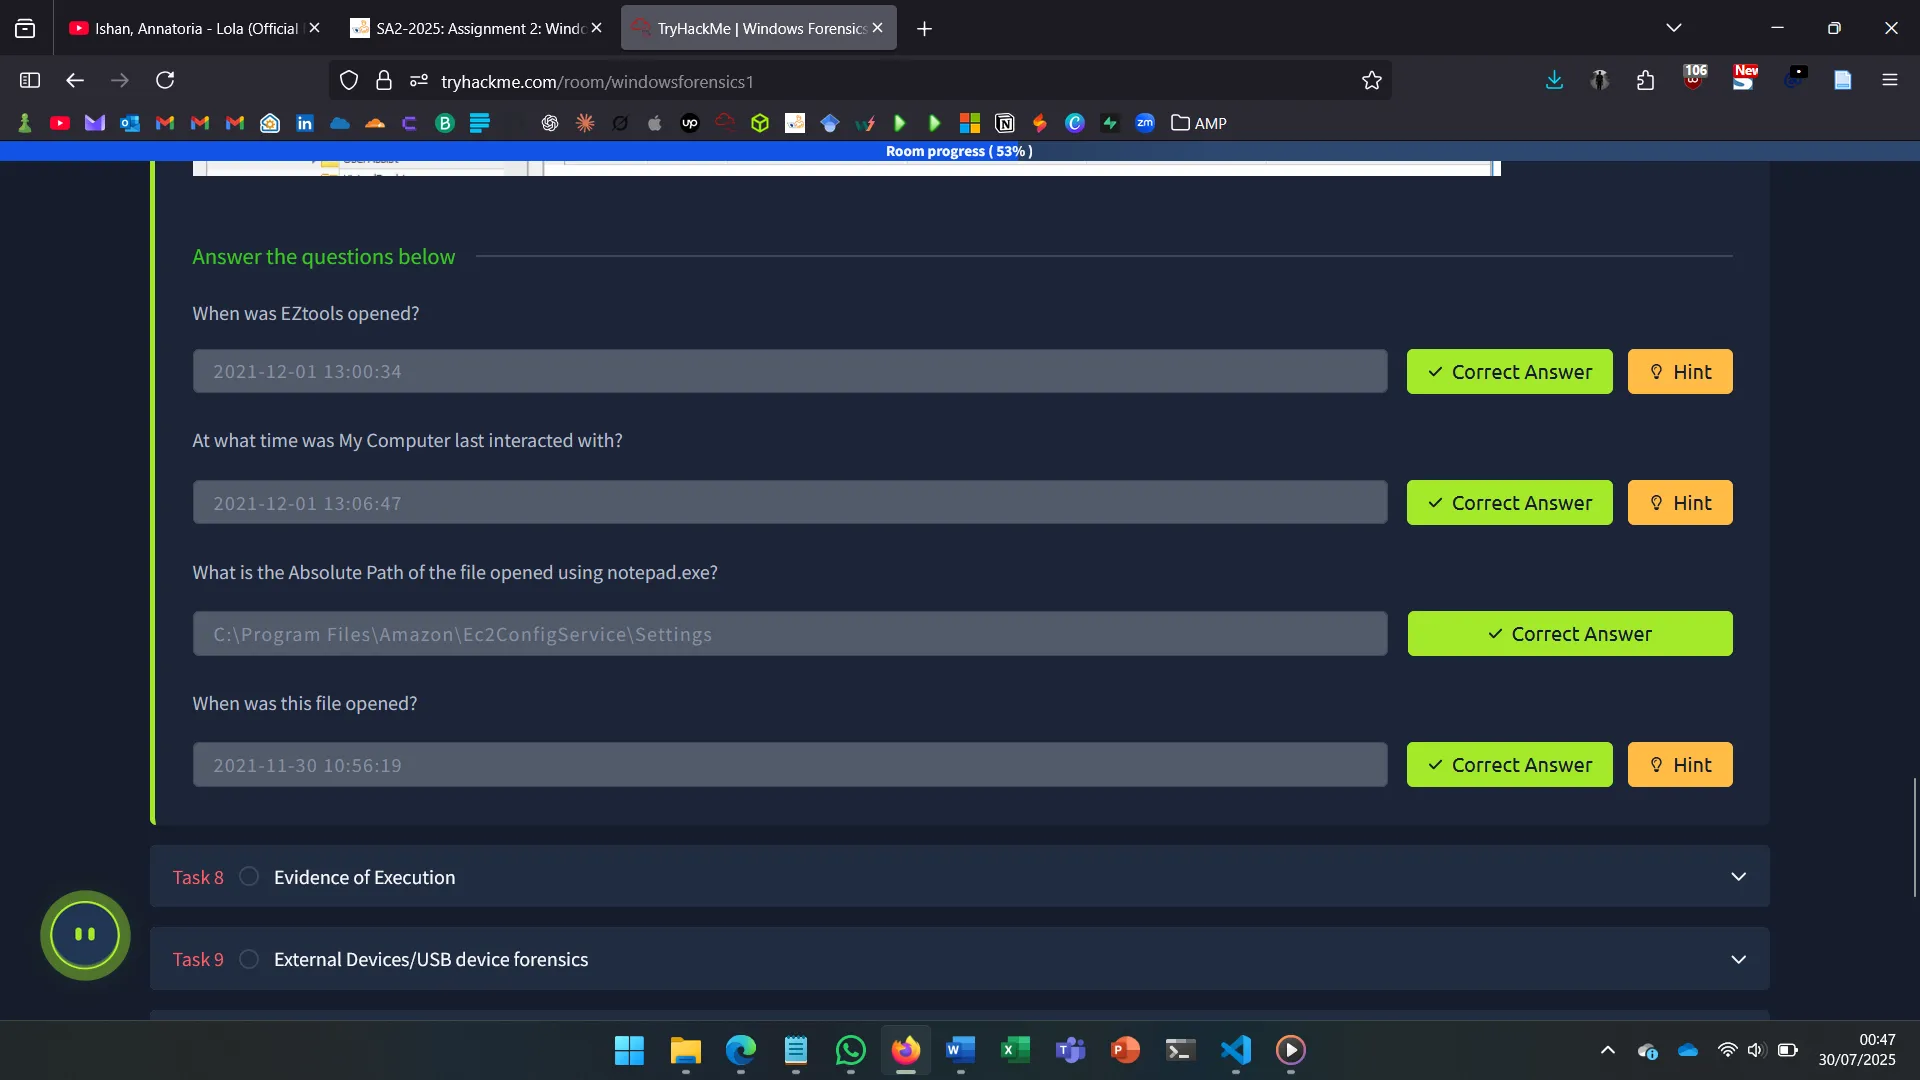
Task: Click Hint for EZtools opened question
Action: tap(1679, 372)
